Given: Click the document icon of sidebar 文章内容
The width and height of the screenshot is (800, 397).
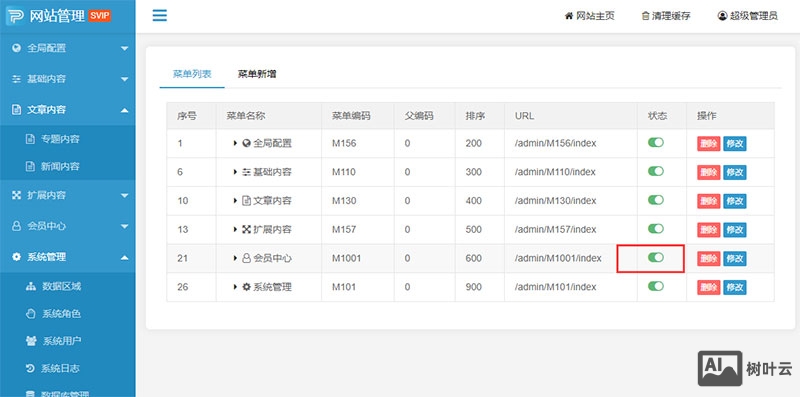Looking at the screenshot, I should [x=16, y=110].
